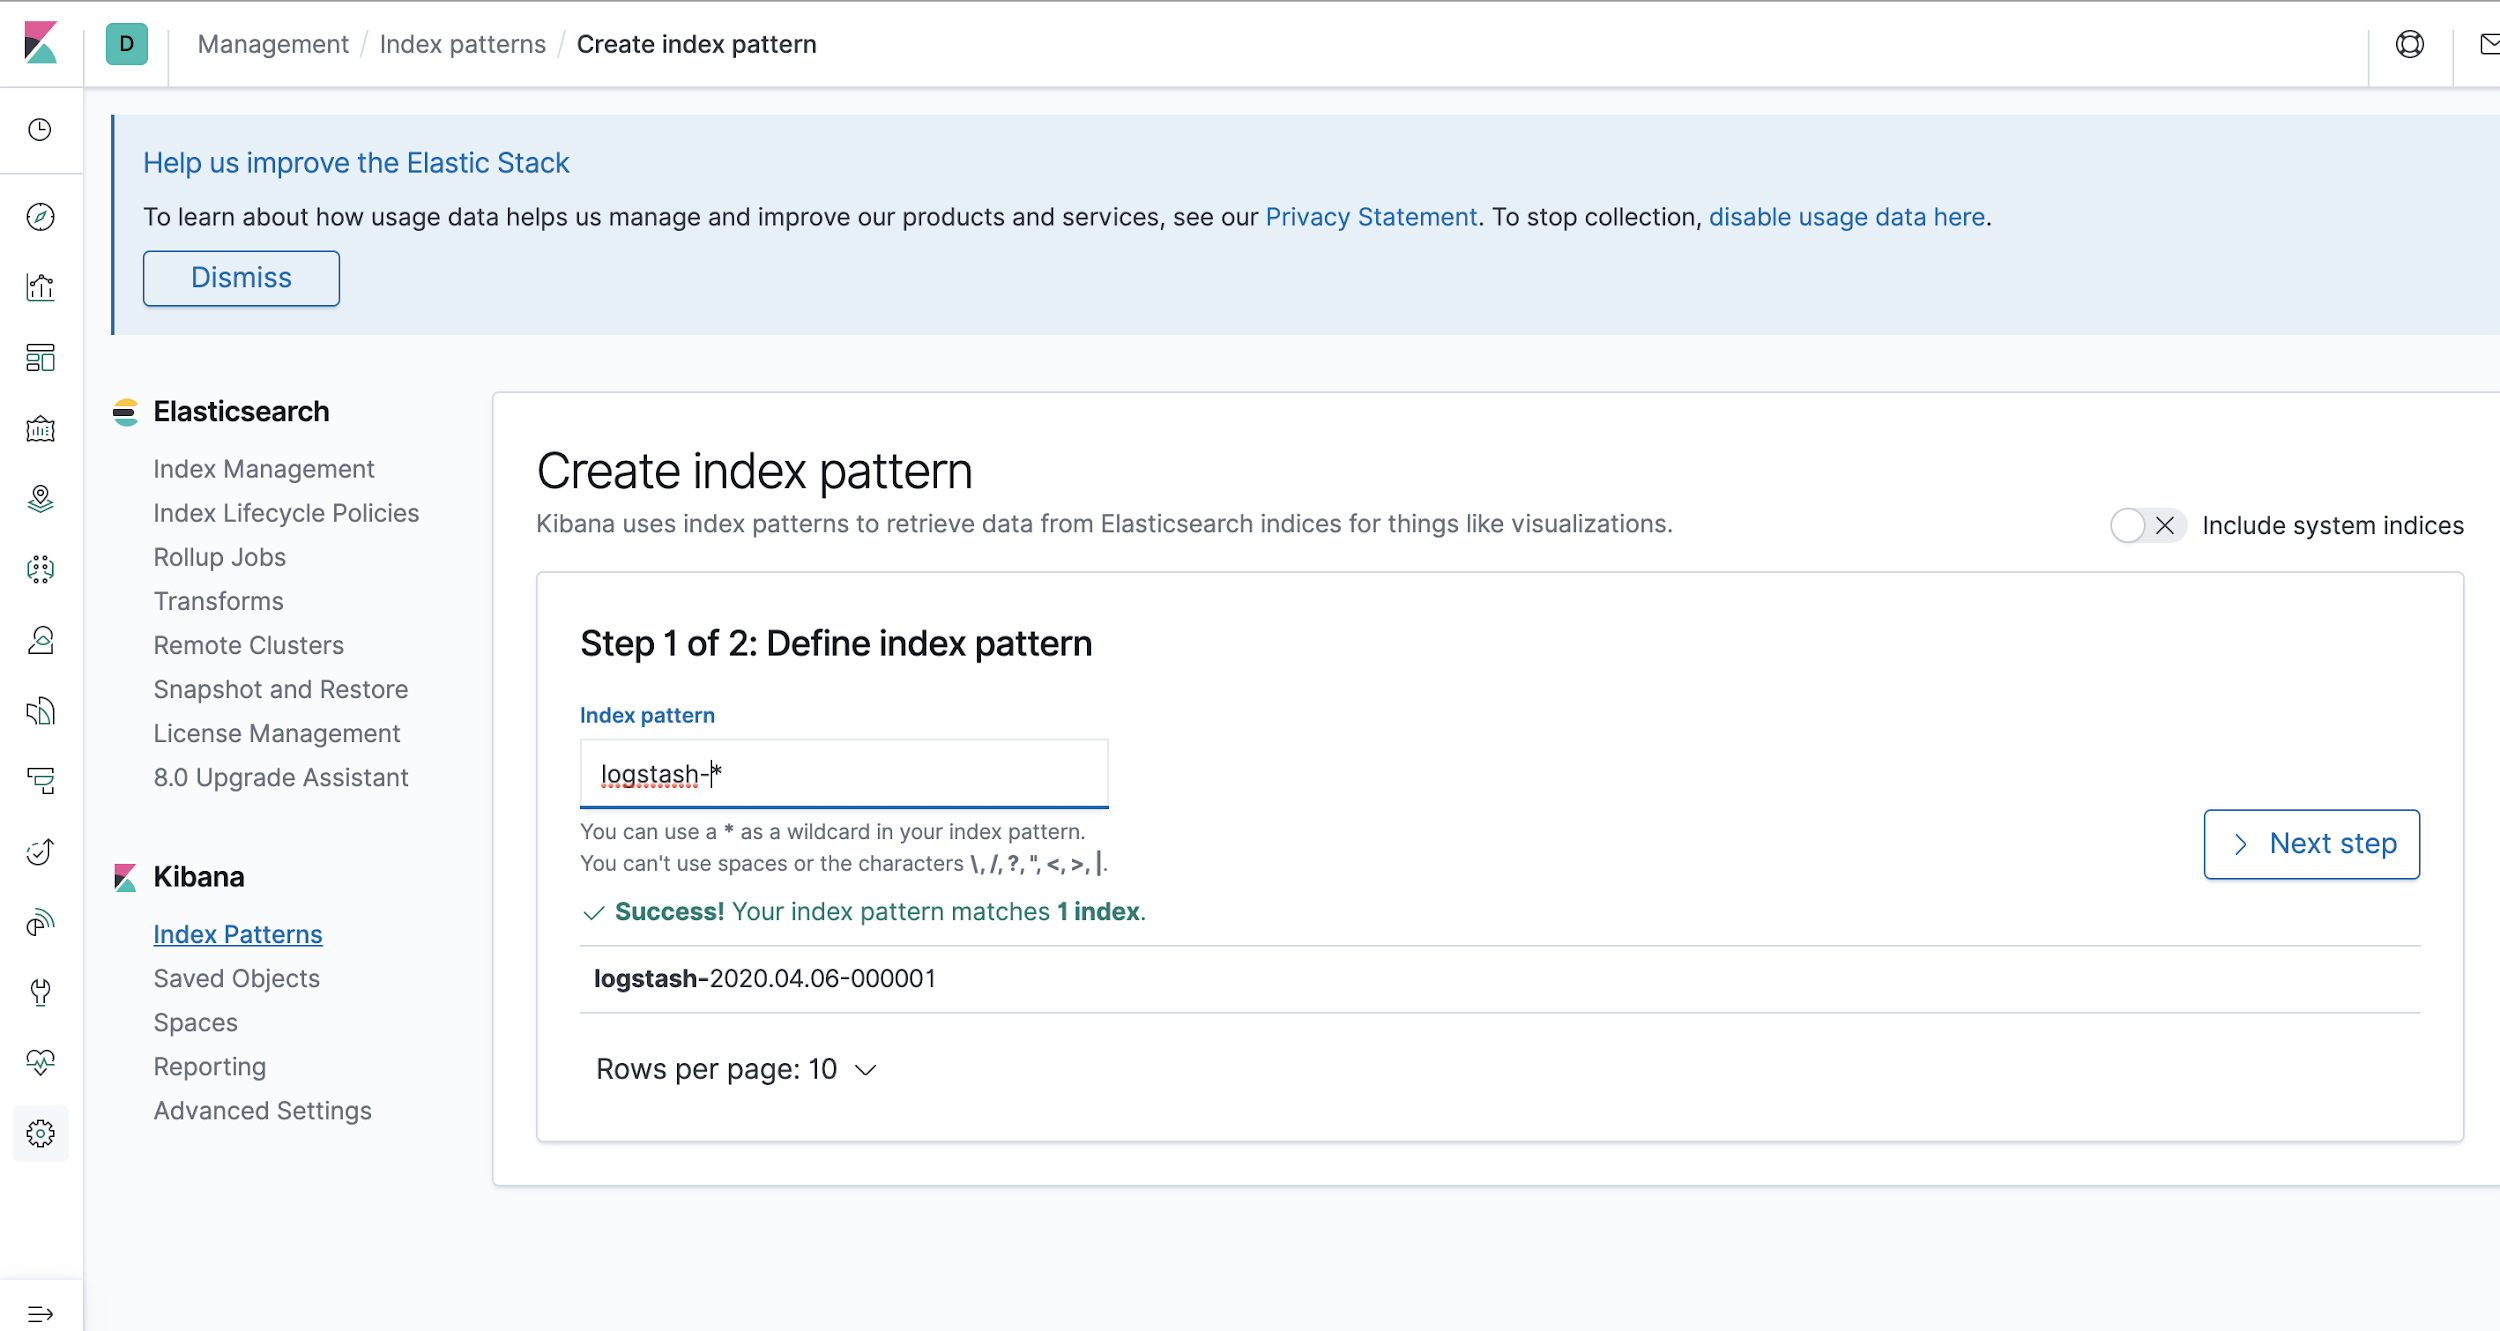Open Saved Objects in Kibana menu
The image size is (2500, 1331).
[x=237, y=978]
